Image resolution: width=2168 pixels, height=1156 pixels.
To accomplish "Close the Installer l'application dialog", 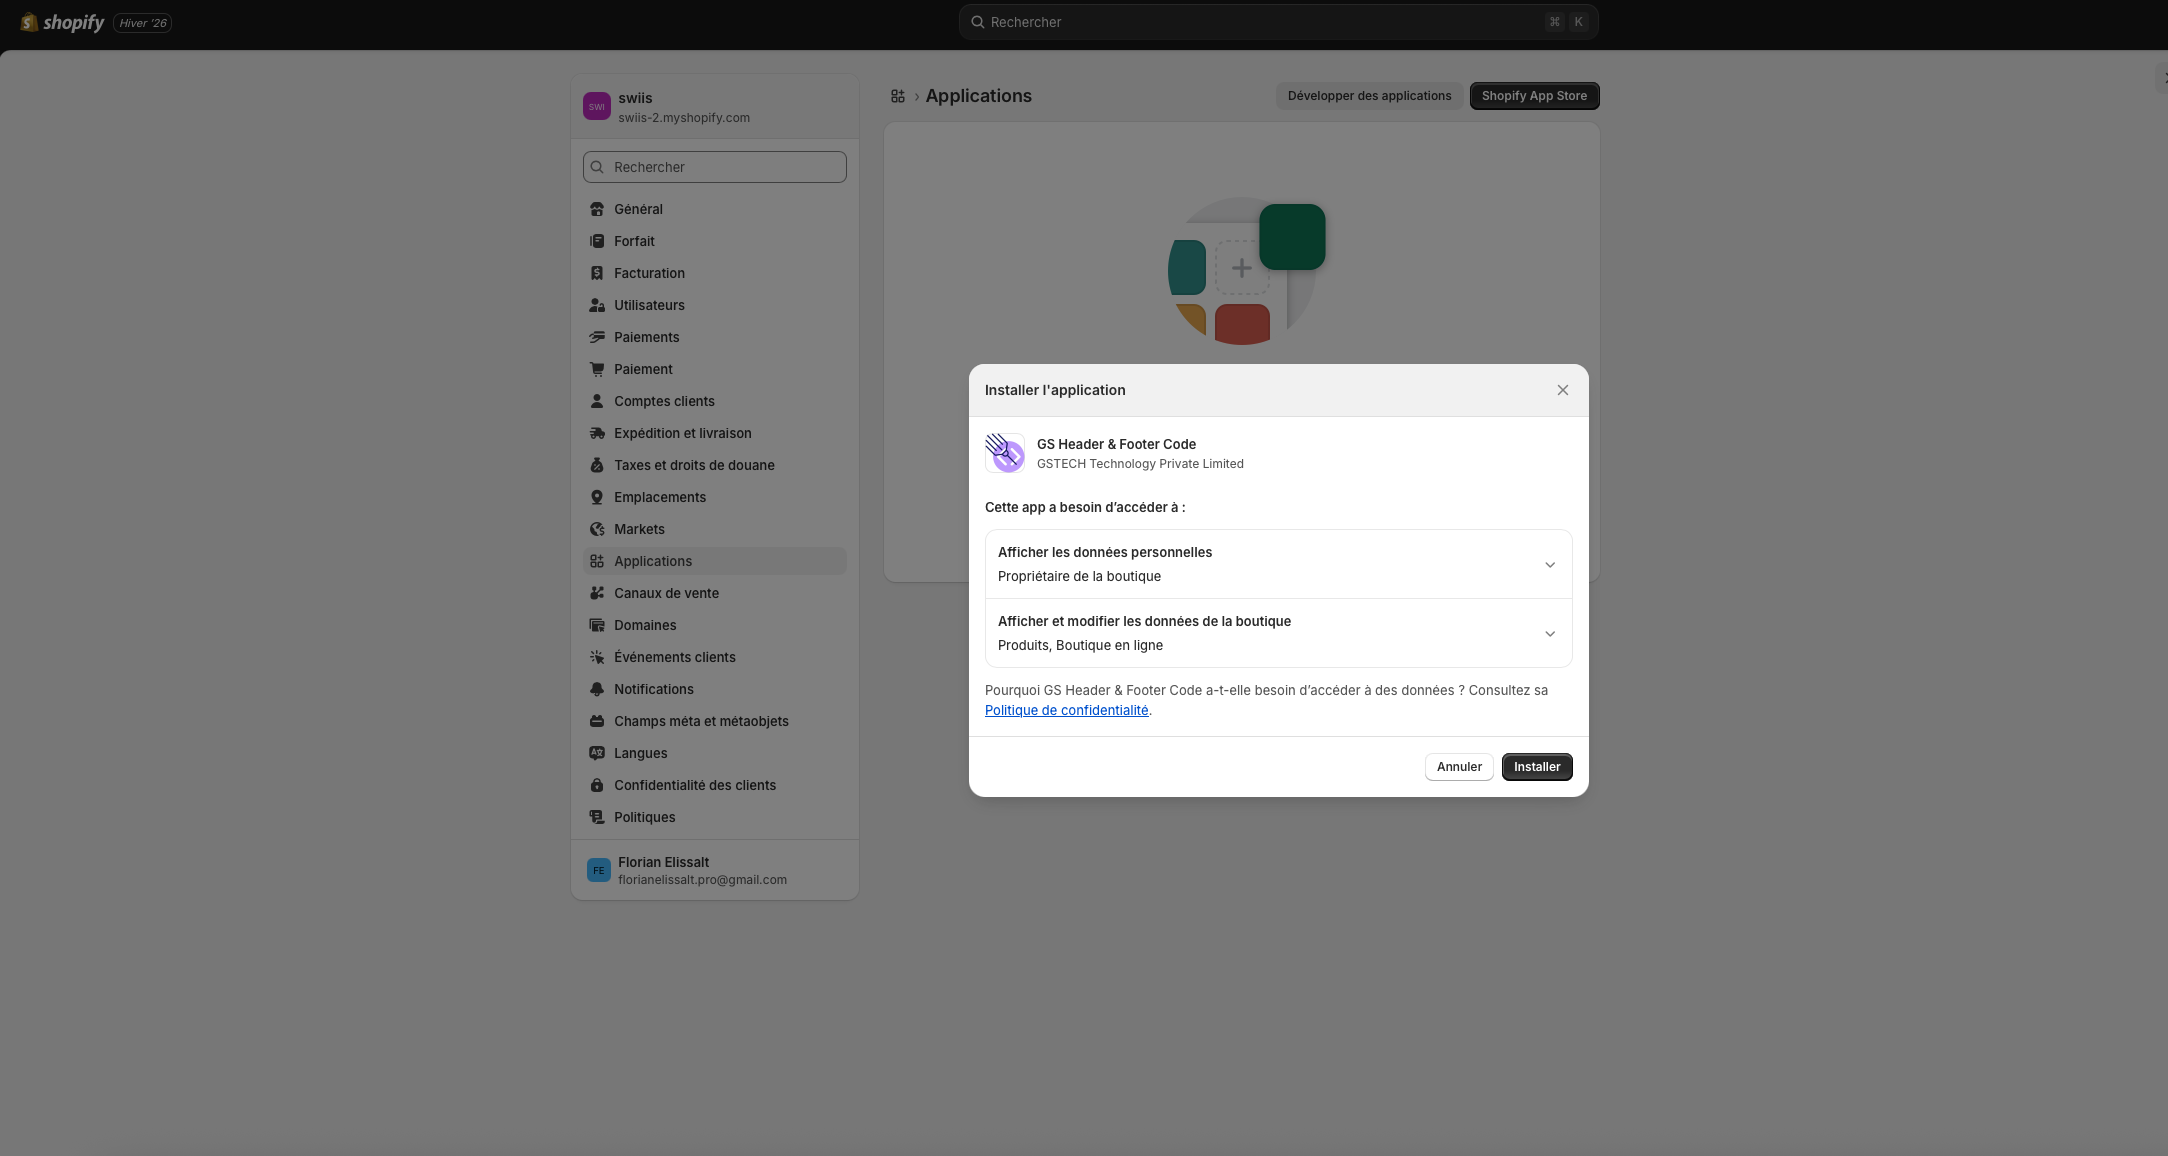I will click(1563, 390).
